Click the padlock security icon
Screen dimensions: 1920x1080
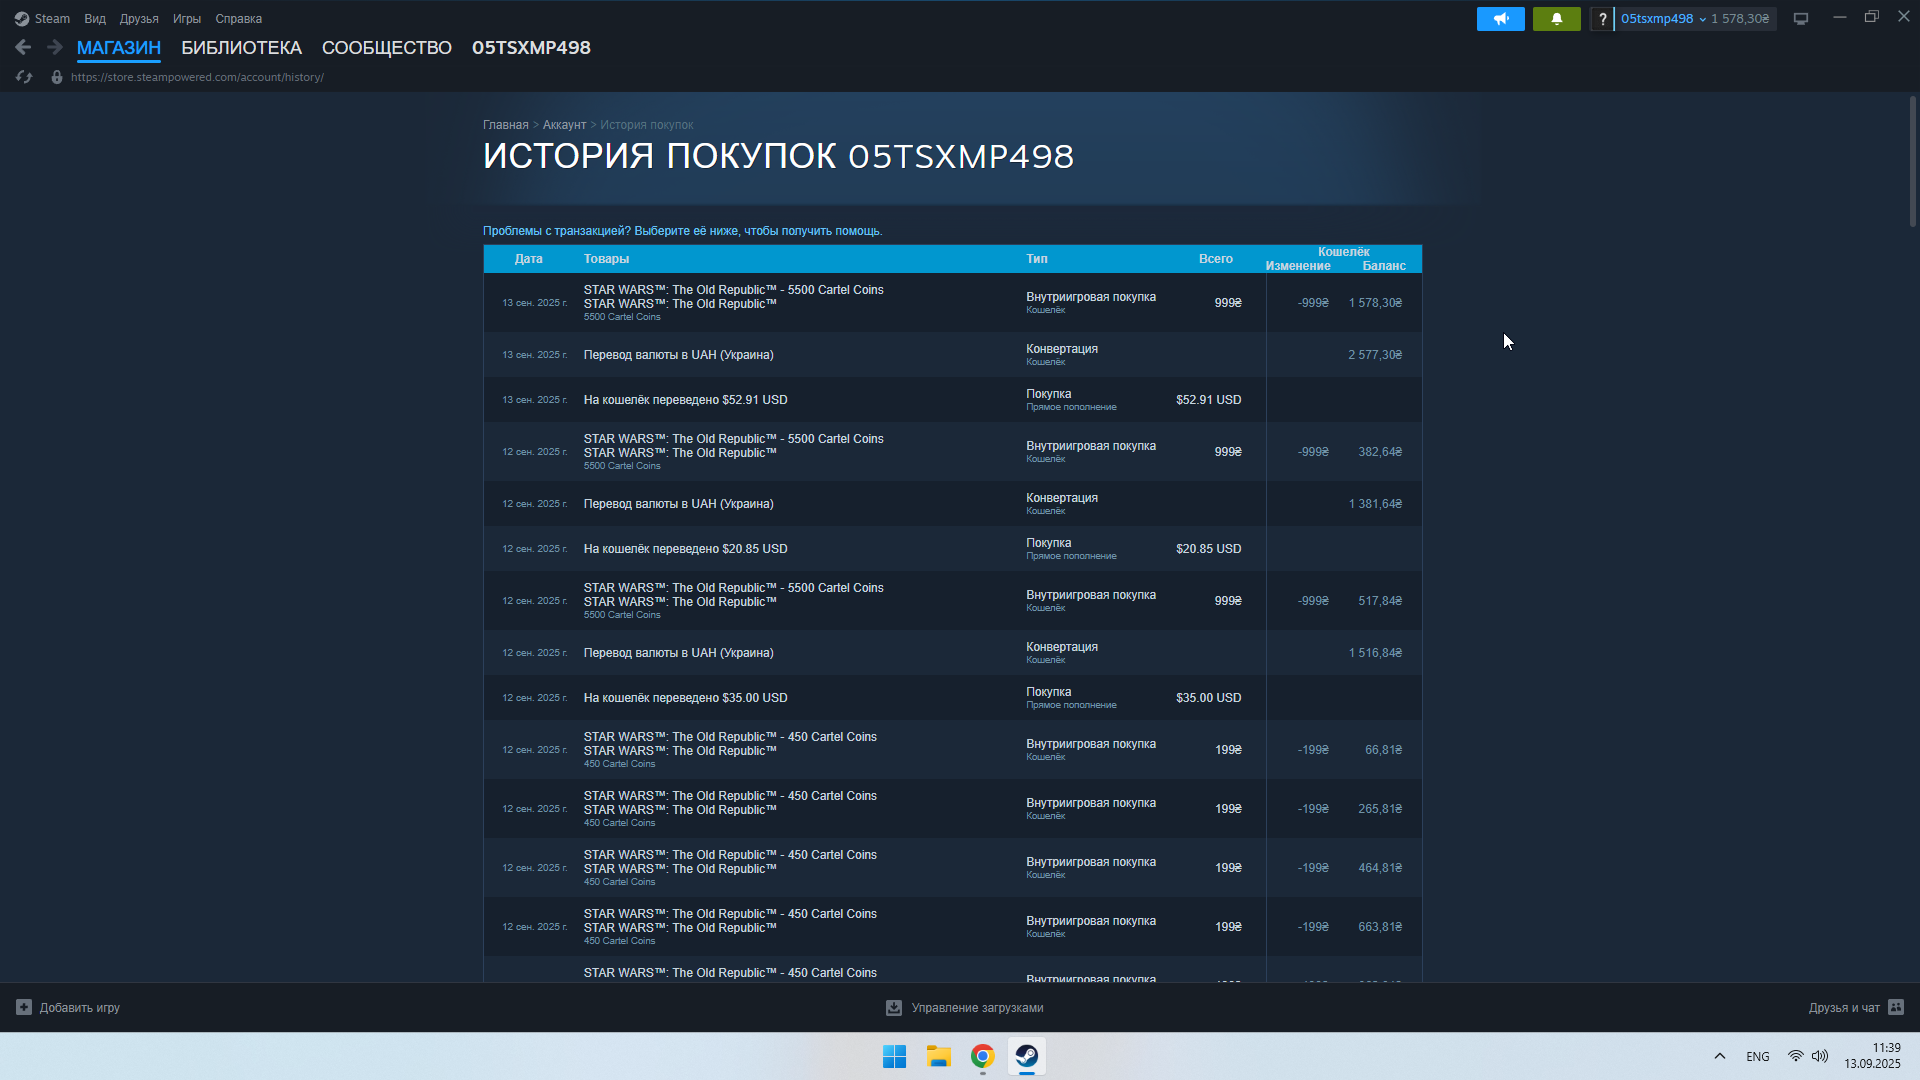click(57, 77)
